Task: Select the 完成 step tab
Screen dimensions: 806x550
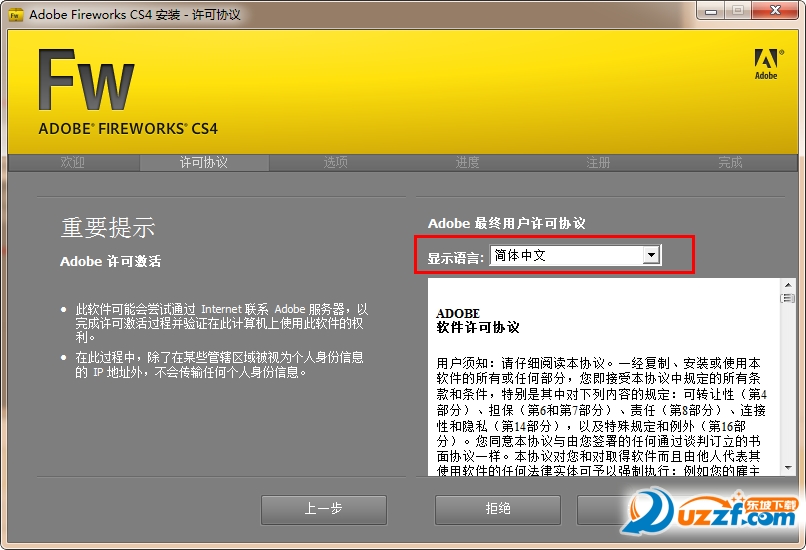Action: (730, 162)
